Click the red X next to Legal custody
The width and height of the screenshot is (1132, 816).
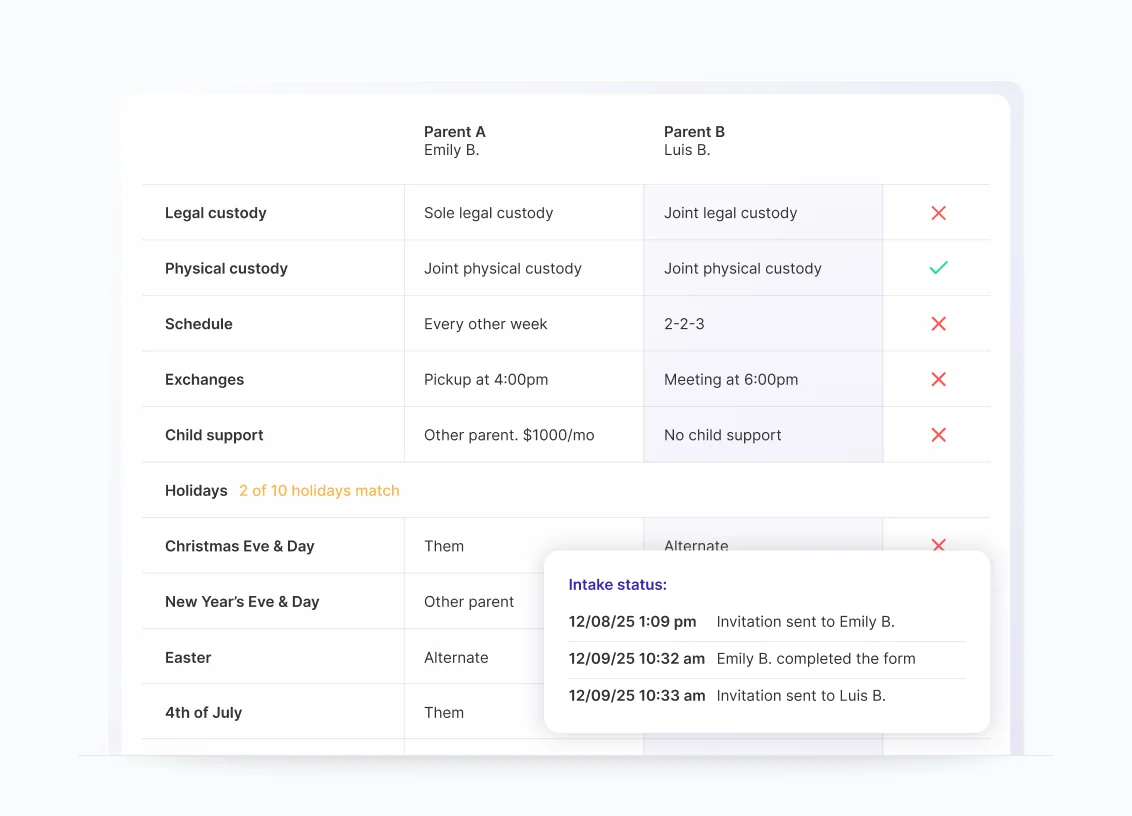937,212
